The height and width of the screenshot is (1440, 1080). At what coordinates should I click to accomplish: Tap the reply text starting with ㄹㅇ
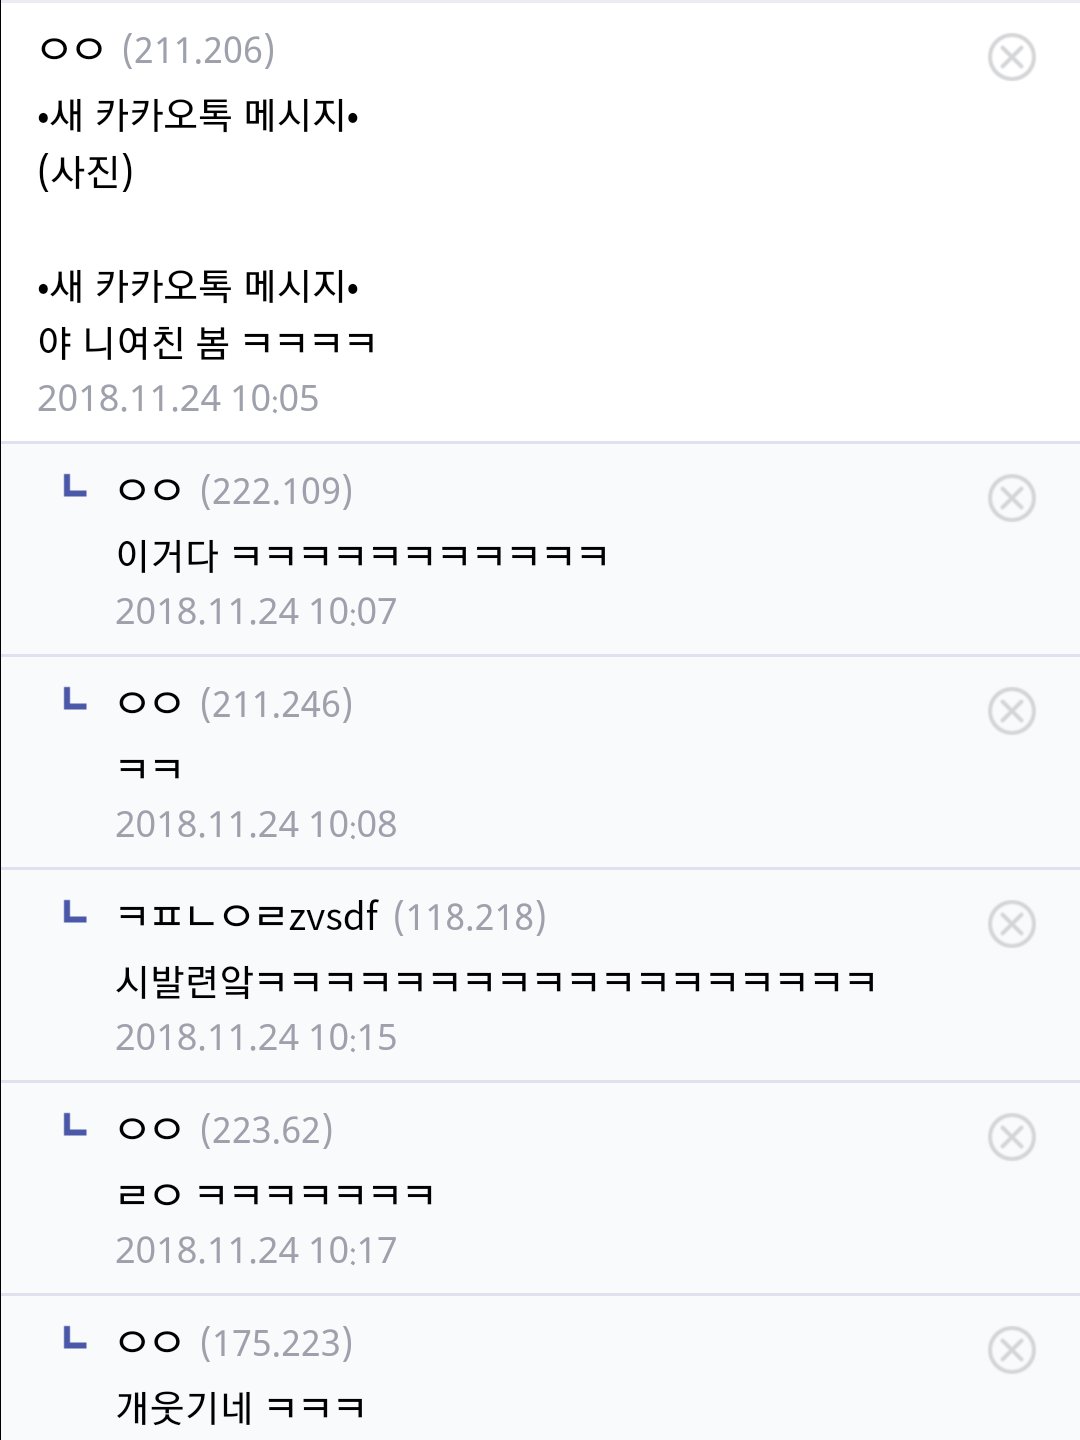[x=275, y=1194]
